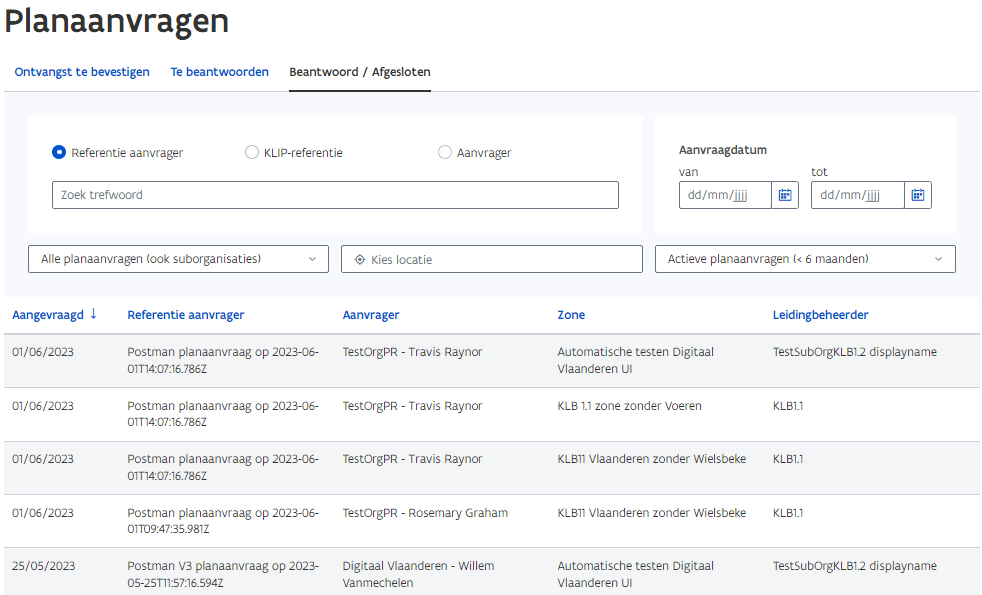Click the Kies locatie input field

[x=500, y=260]
